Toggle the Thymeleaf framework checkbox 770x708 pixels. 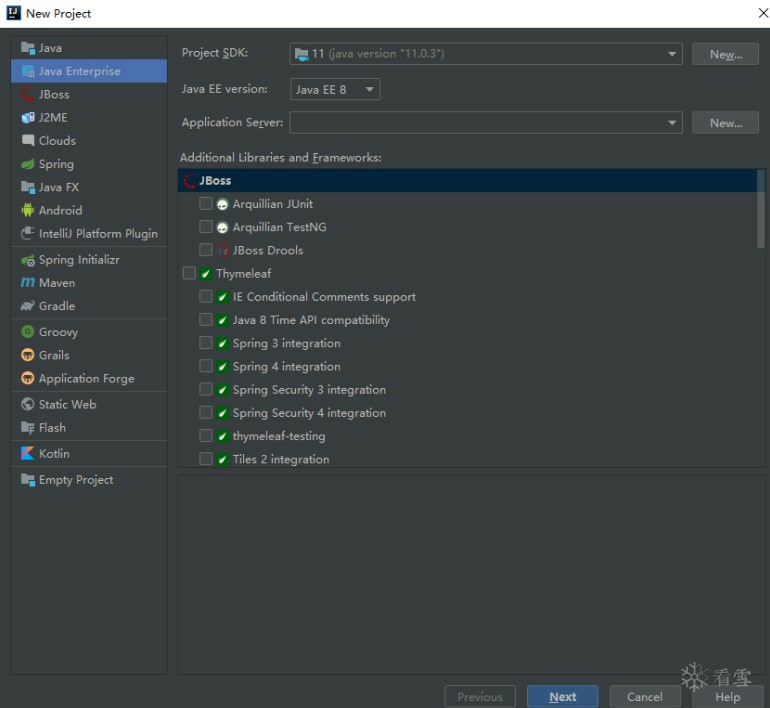(189, 274)
